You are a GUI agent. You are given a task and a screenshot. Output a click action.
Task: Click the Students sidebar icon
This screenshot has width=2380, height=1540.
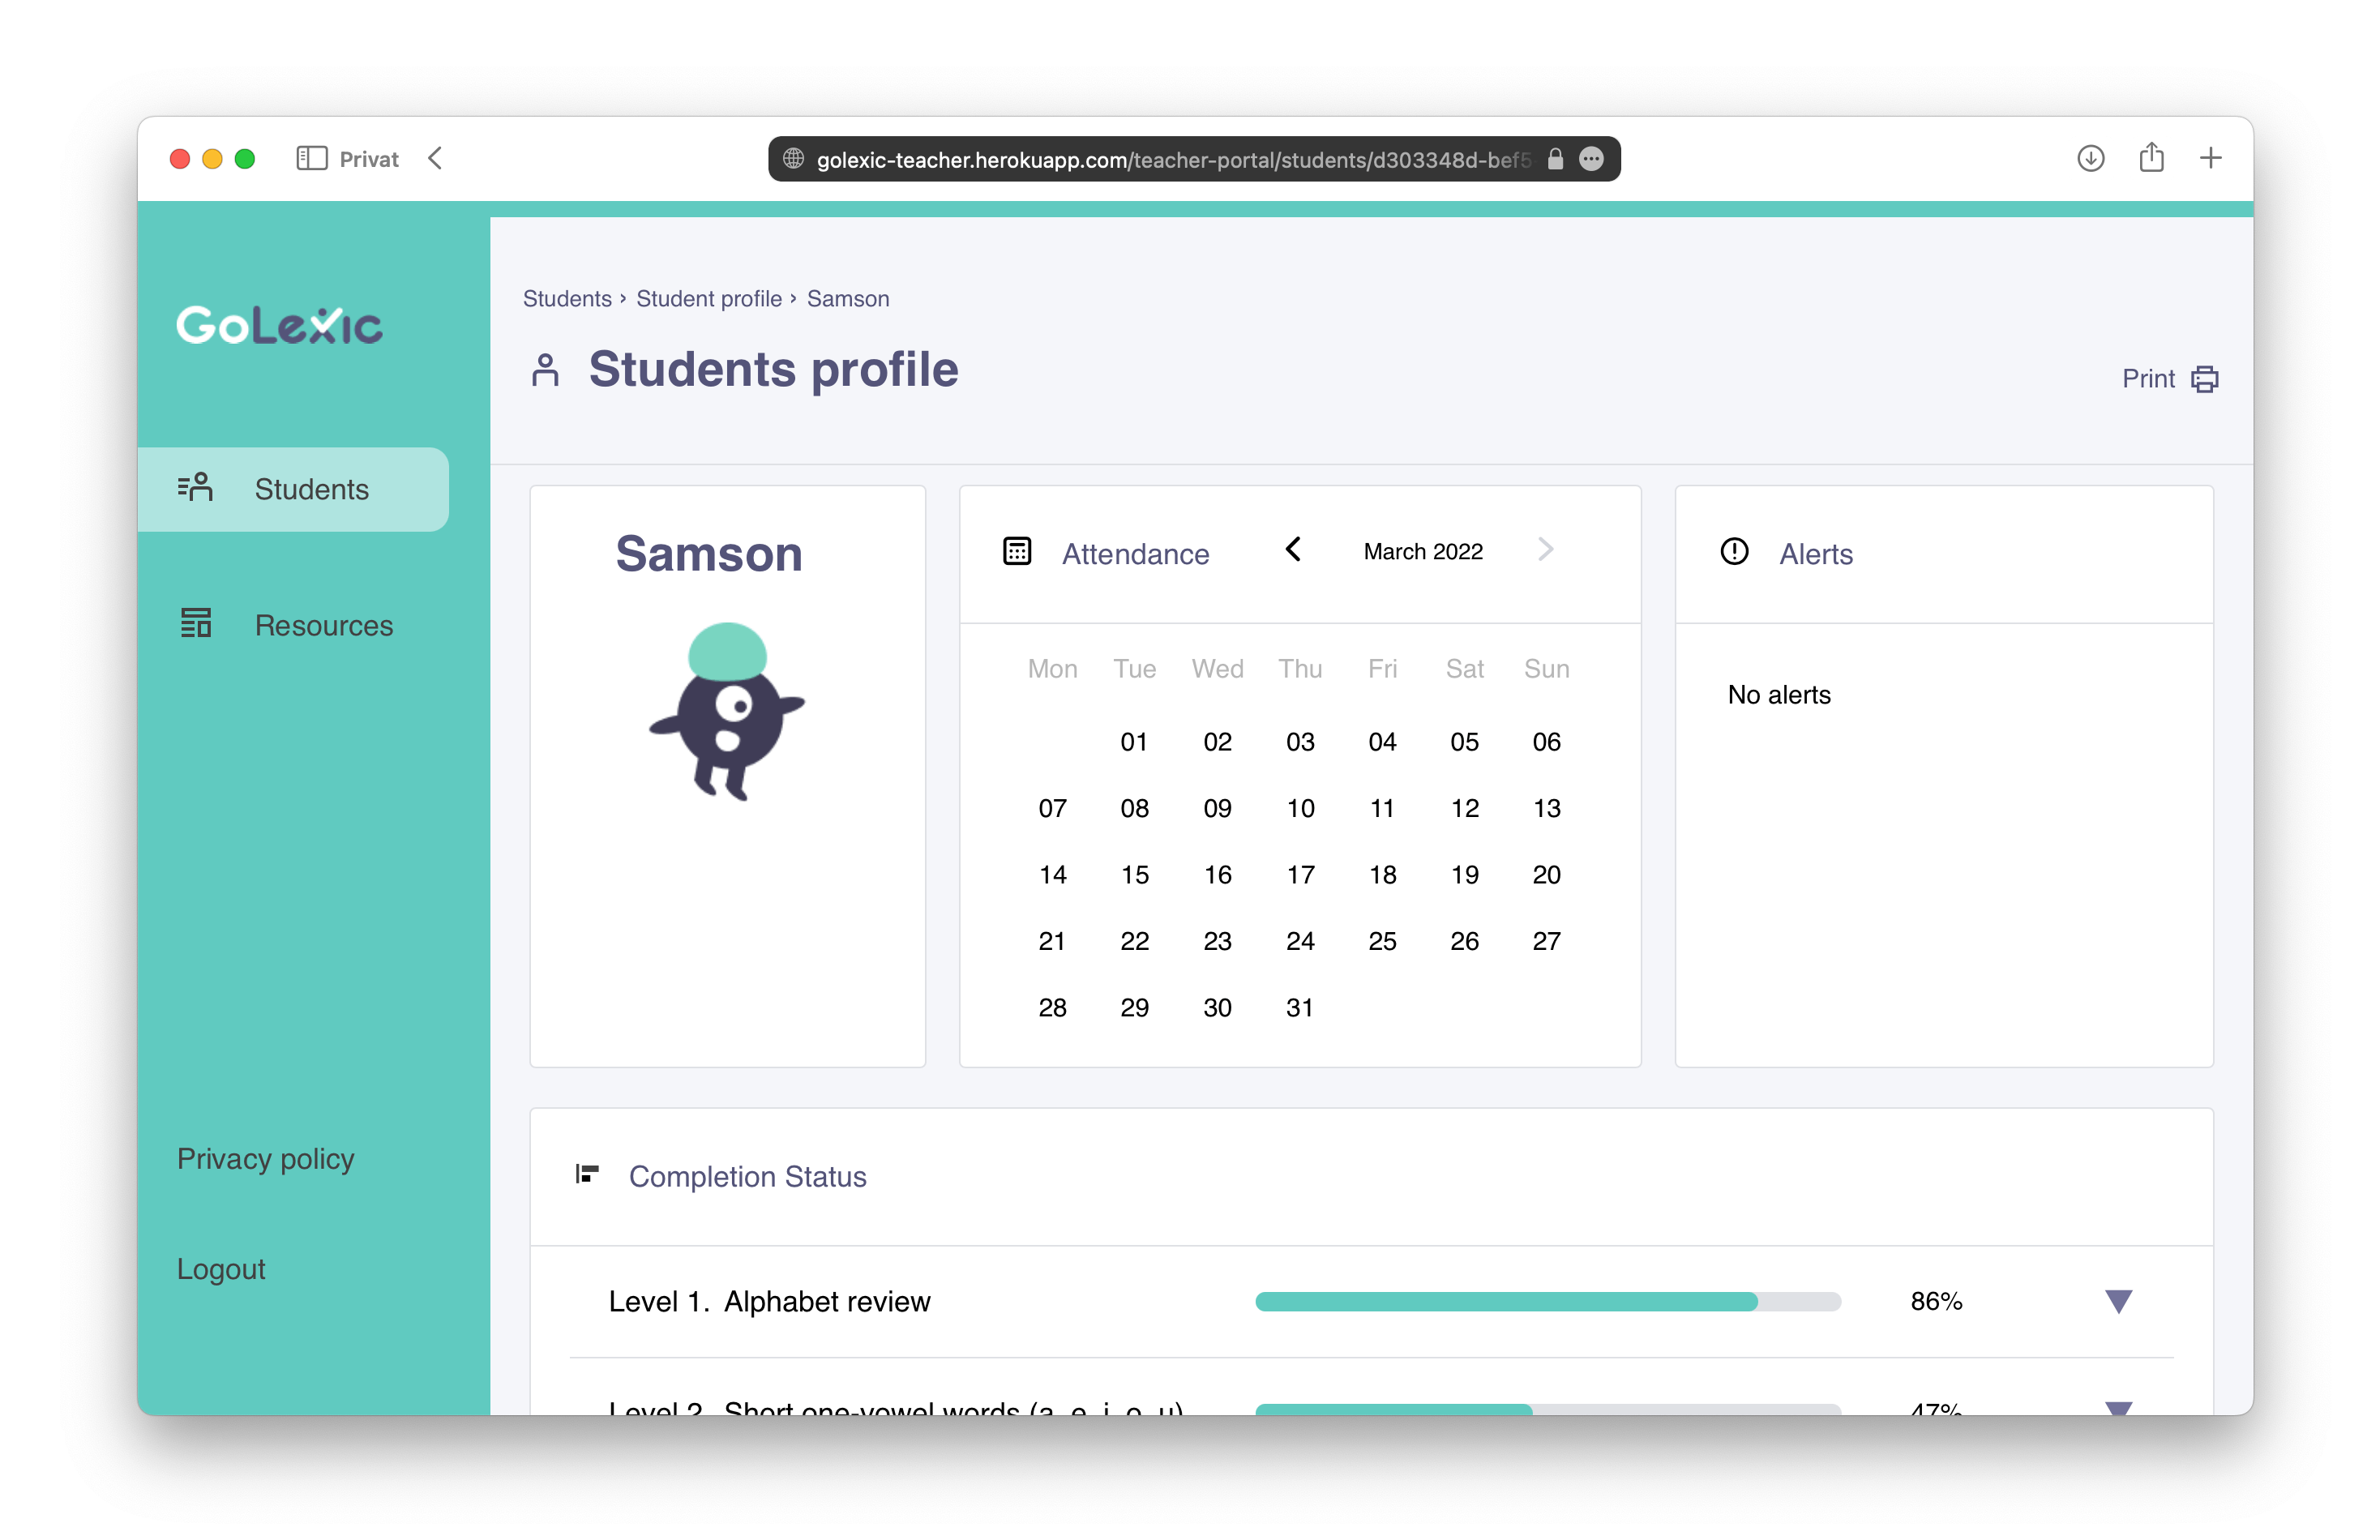coord(195,489)
